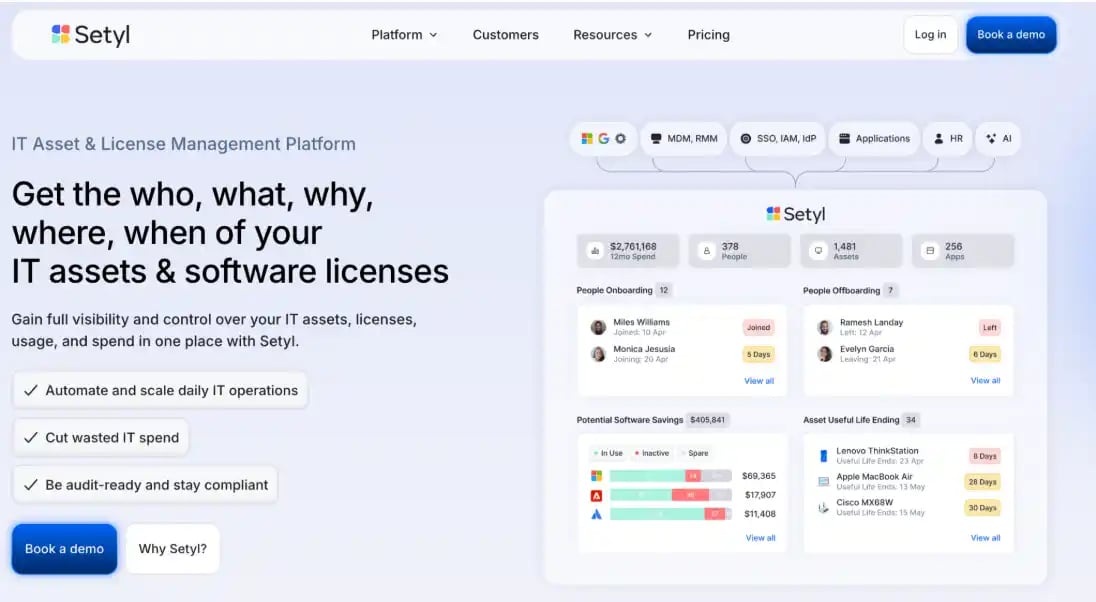Open the Pricing page

point(708,35)
